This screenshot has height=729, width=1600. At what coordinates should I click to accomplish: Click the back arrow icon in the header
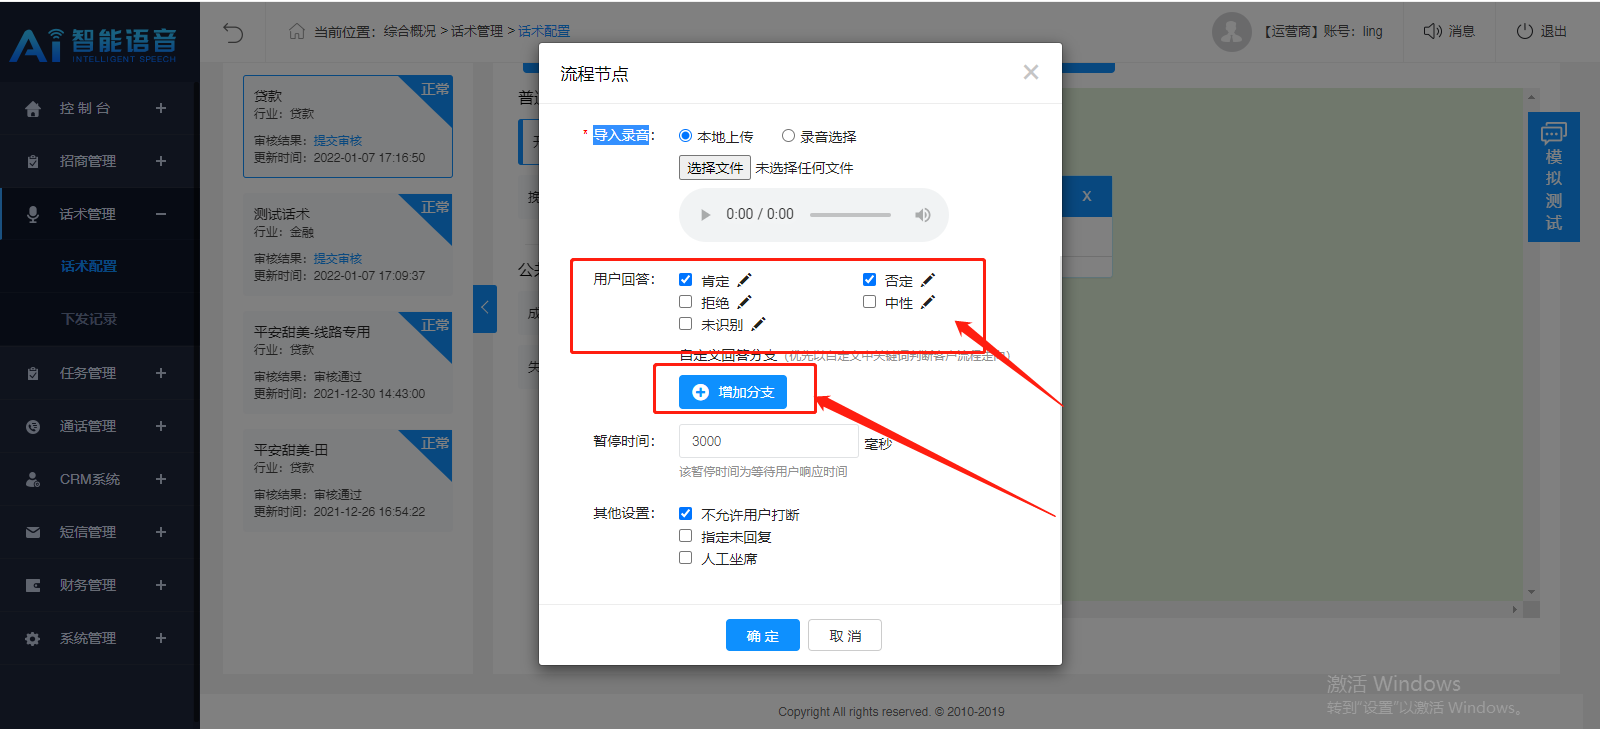(233, 33)
